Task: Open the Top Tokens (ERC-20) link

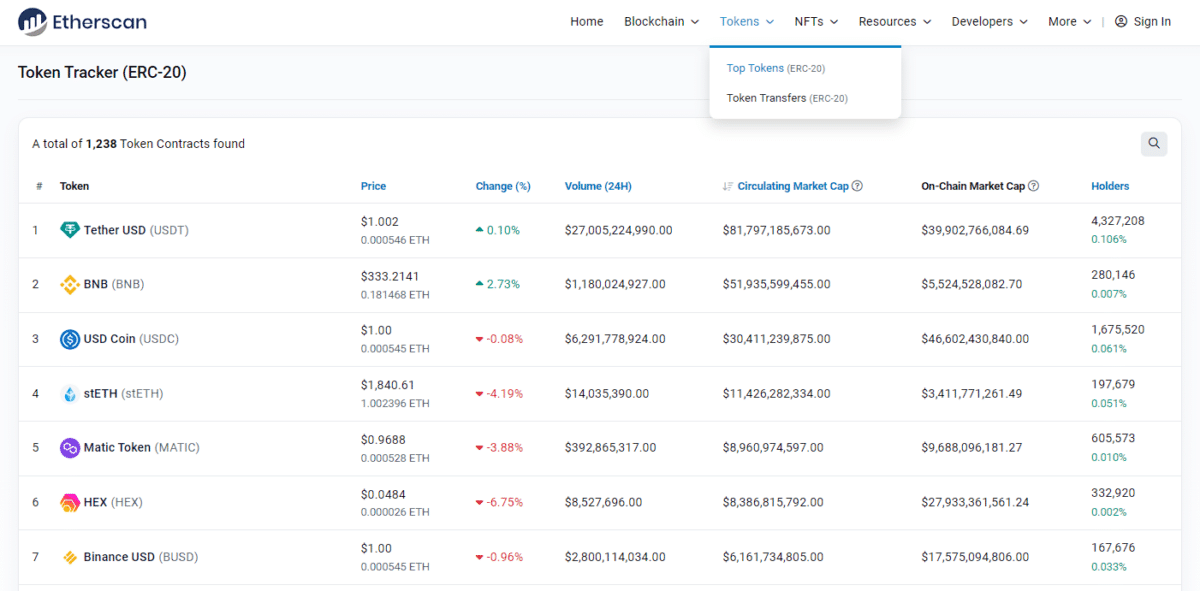Action: (x=776, y=67)
